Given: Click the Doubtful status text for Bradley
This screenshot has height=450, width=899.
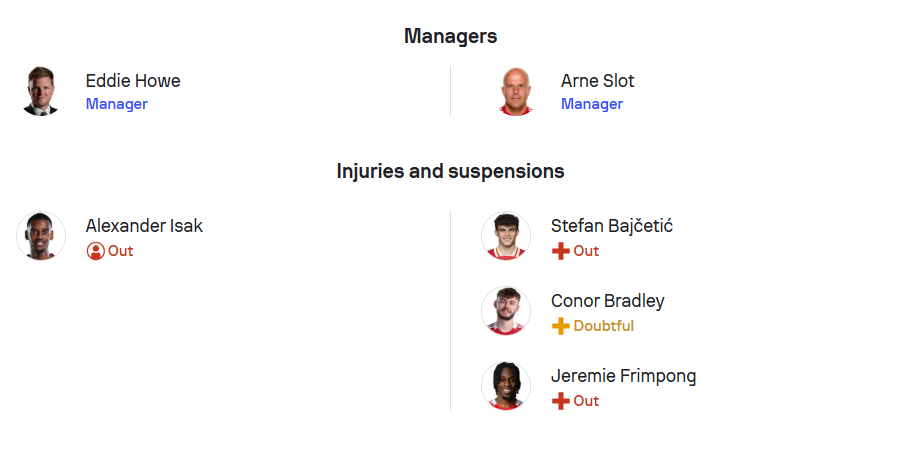Looking at the screenshot, I should pos(604,326).
